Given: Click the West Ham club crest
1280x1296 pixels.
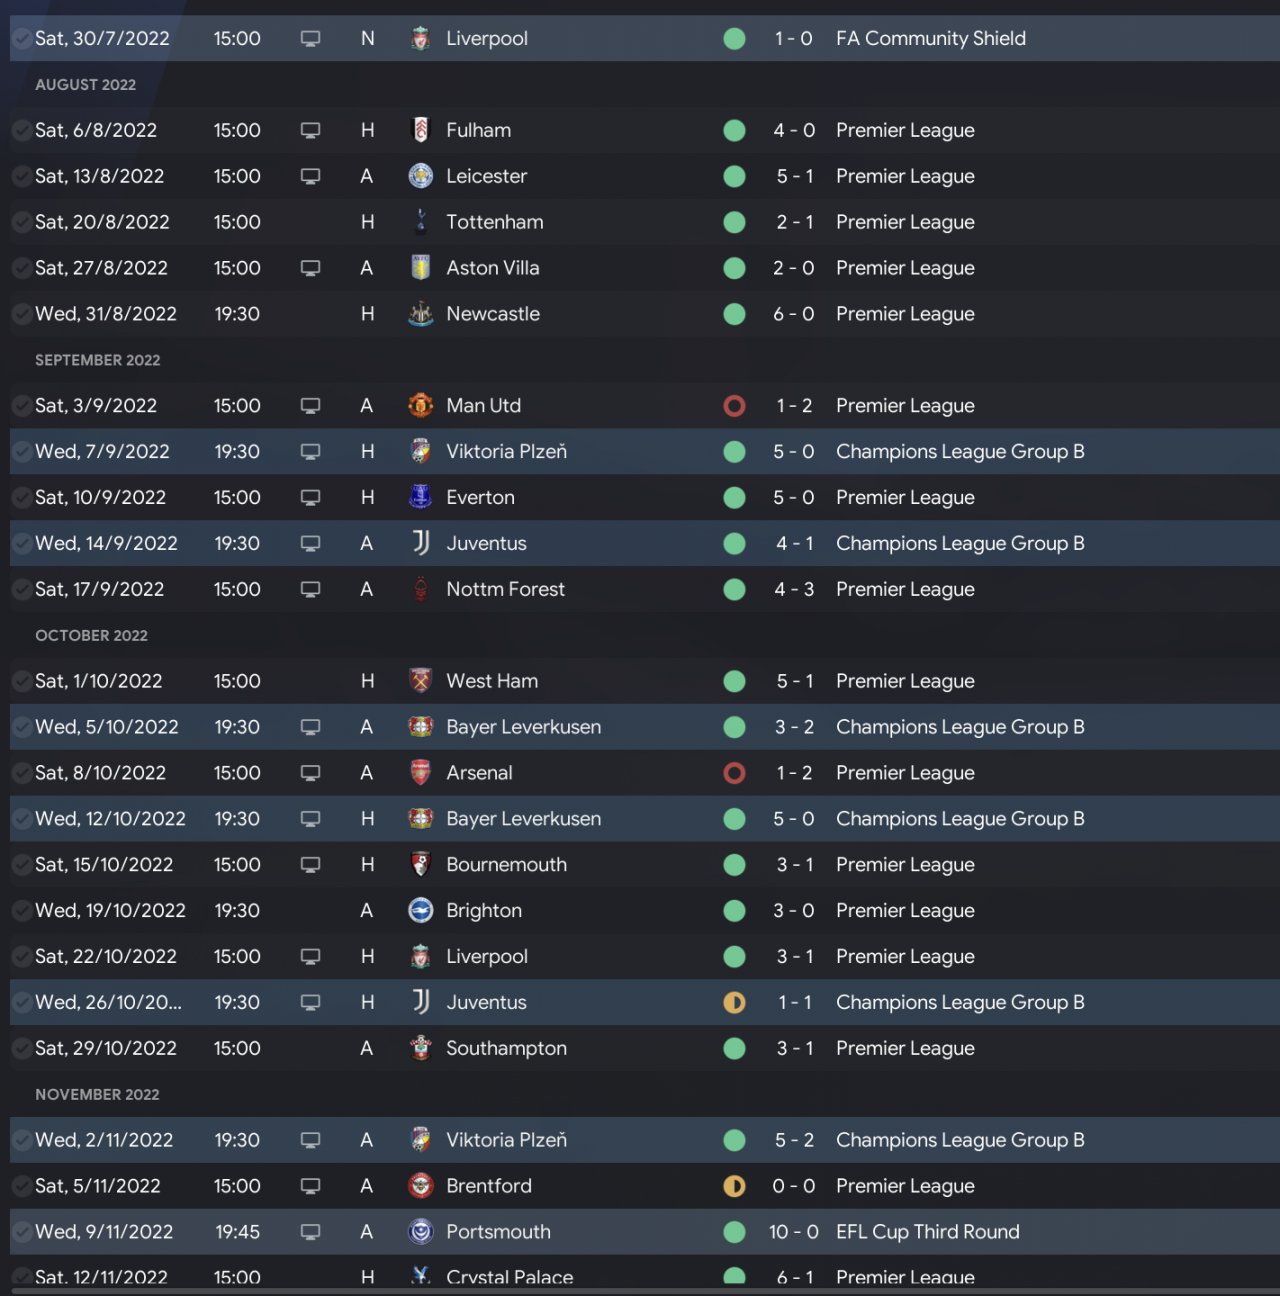Looking at the screenshot, I should [x=421, y=681].
